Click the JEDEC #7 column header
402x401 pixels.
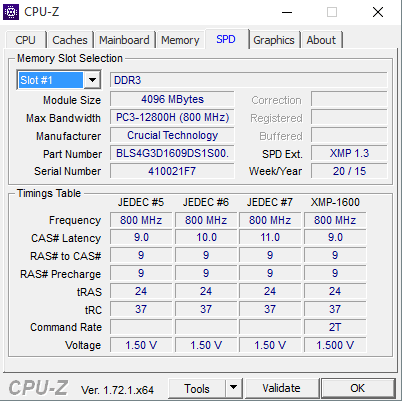(x=270, y=202)
